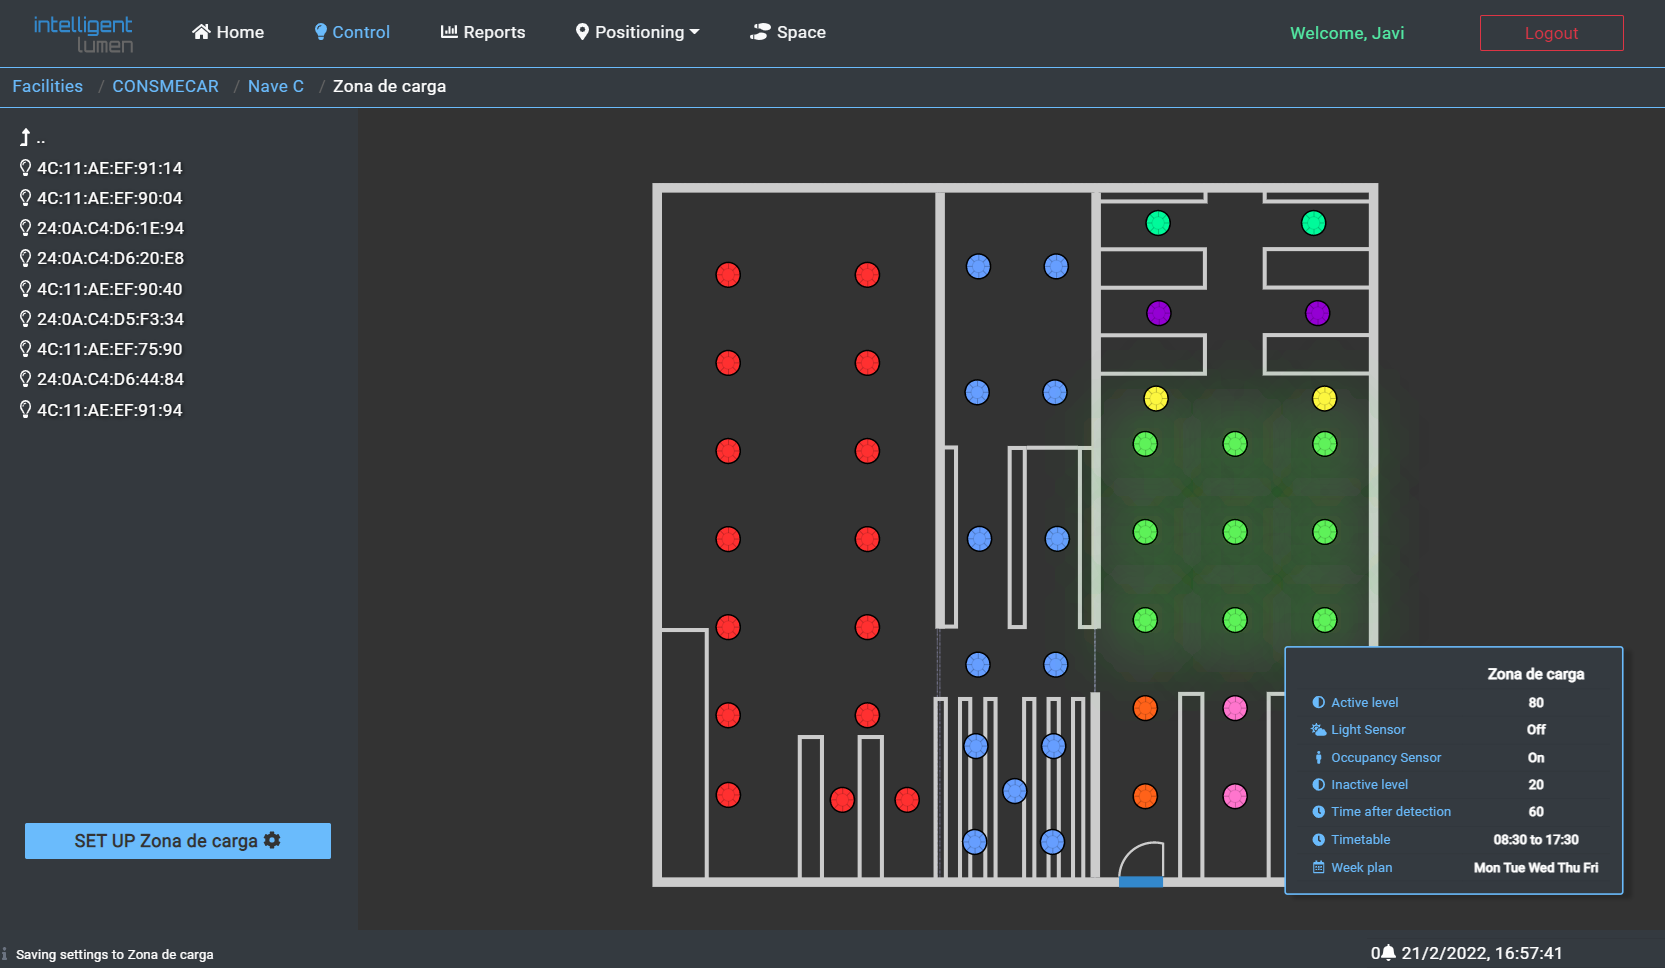Click the Logout button
This screenshot has height=968, width=1665.
pos(1551,33)
